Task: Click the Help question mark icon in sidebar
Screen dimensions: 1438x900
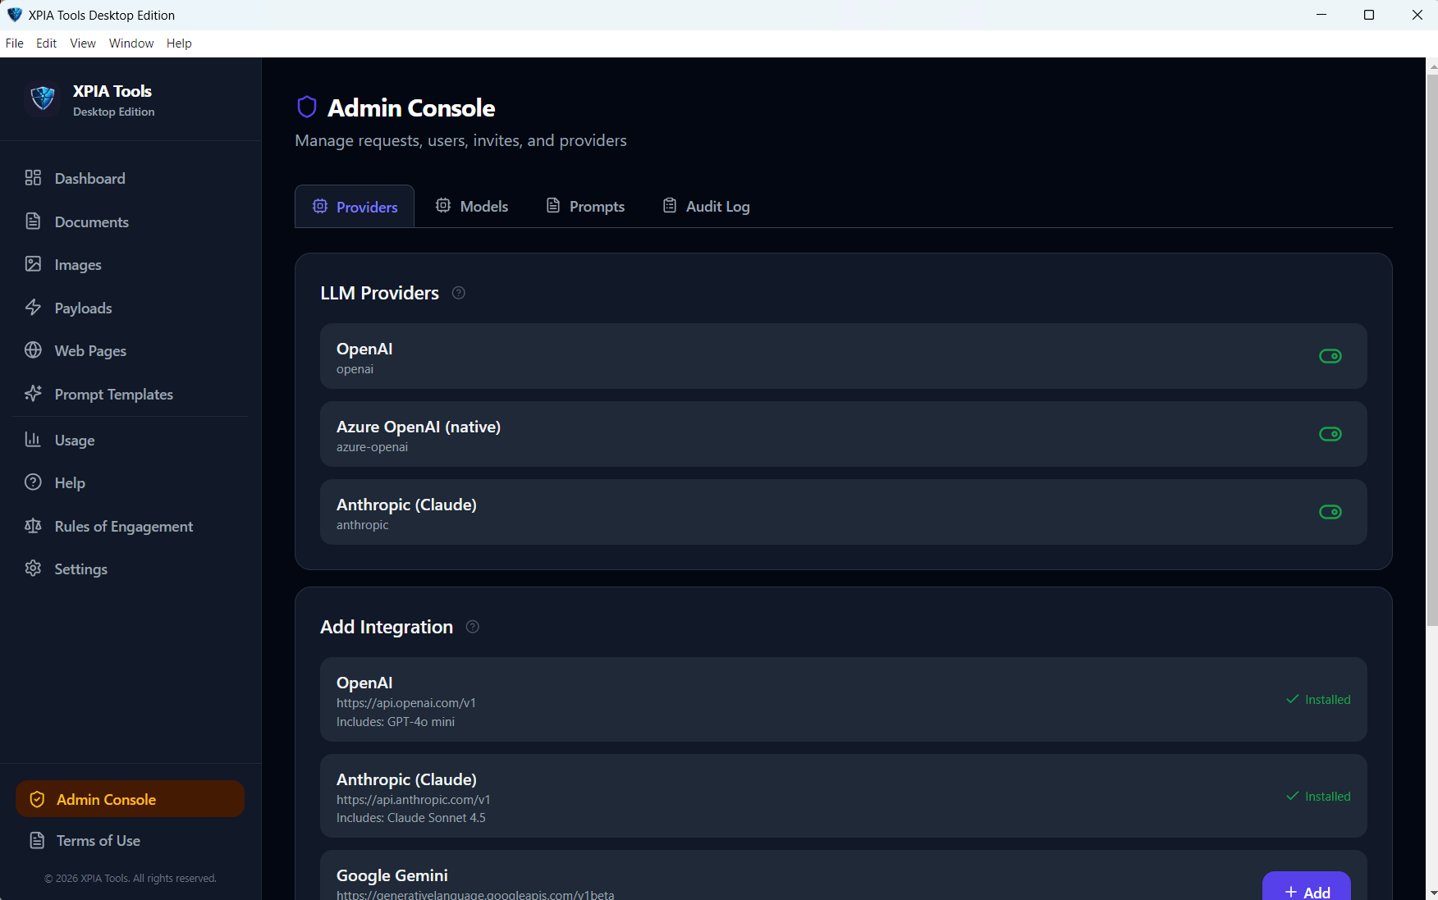Action: click(x=33, y=482)
